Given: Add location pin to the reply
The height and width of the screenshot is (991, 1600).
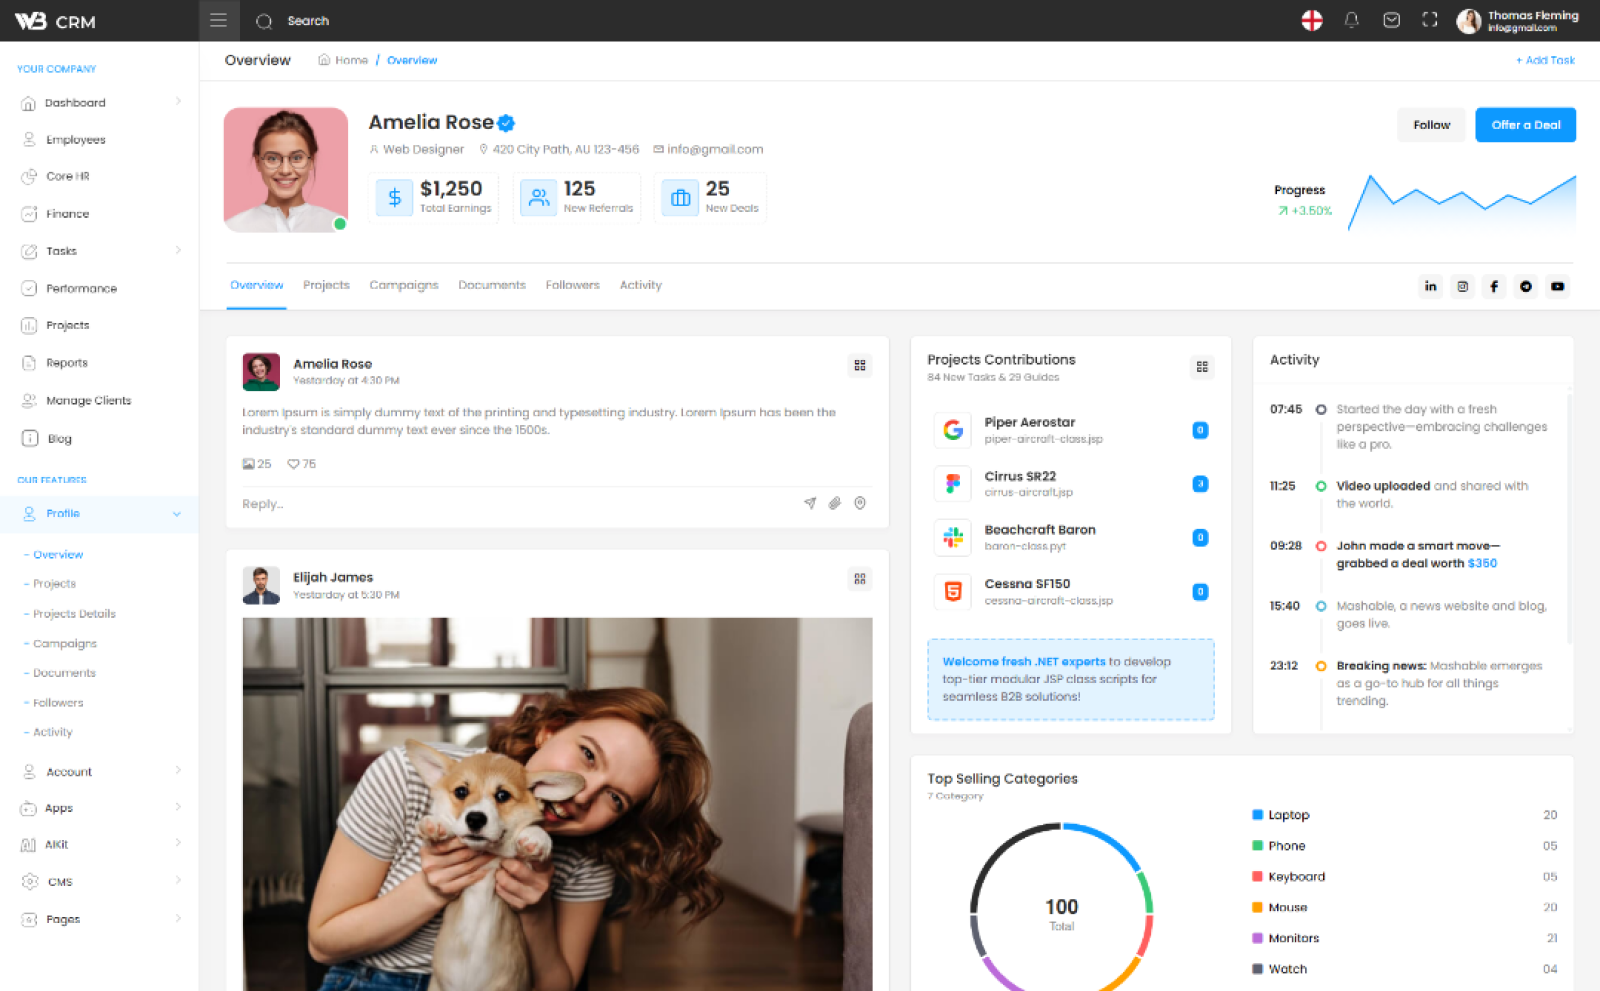Looking at the screenshot, I should [860, 503].
